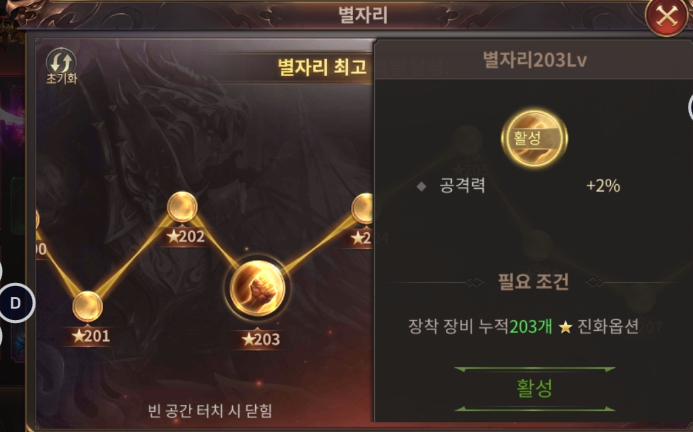
Task: Select the ★202 constellation node orb
Action: 182,207
